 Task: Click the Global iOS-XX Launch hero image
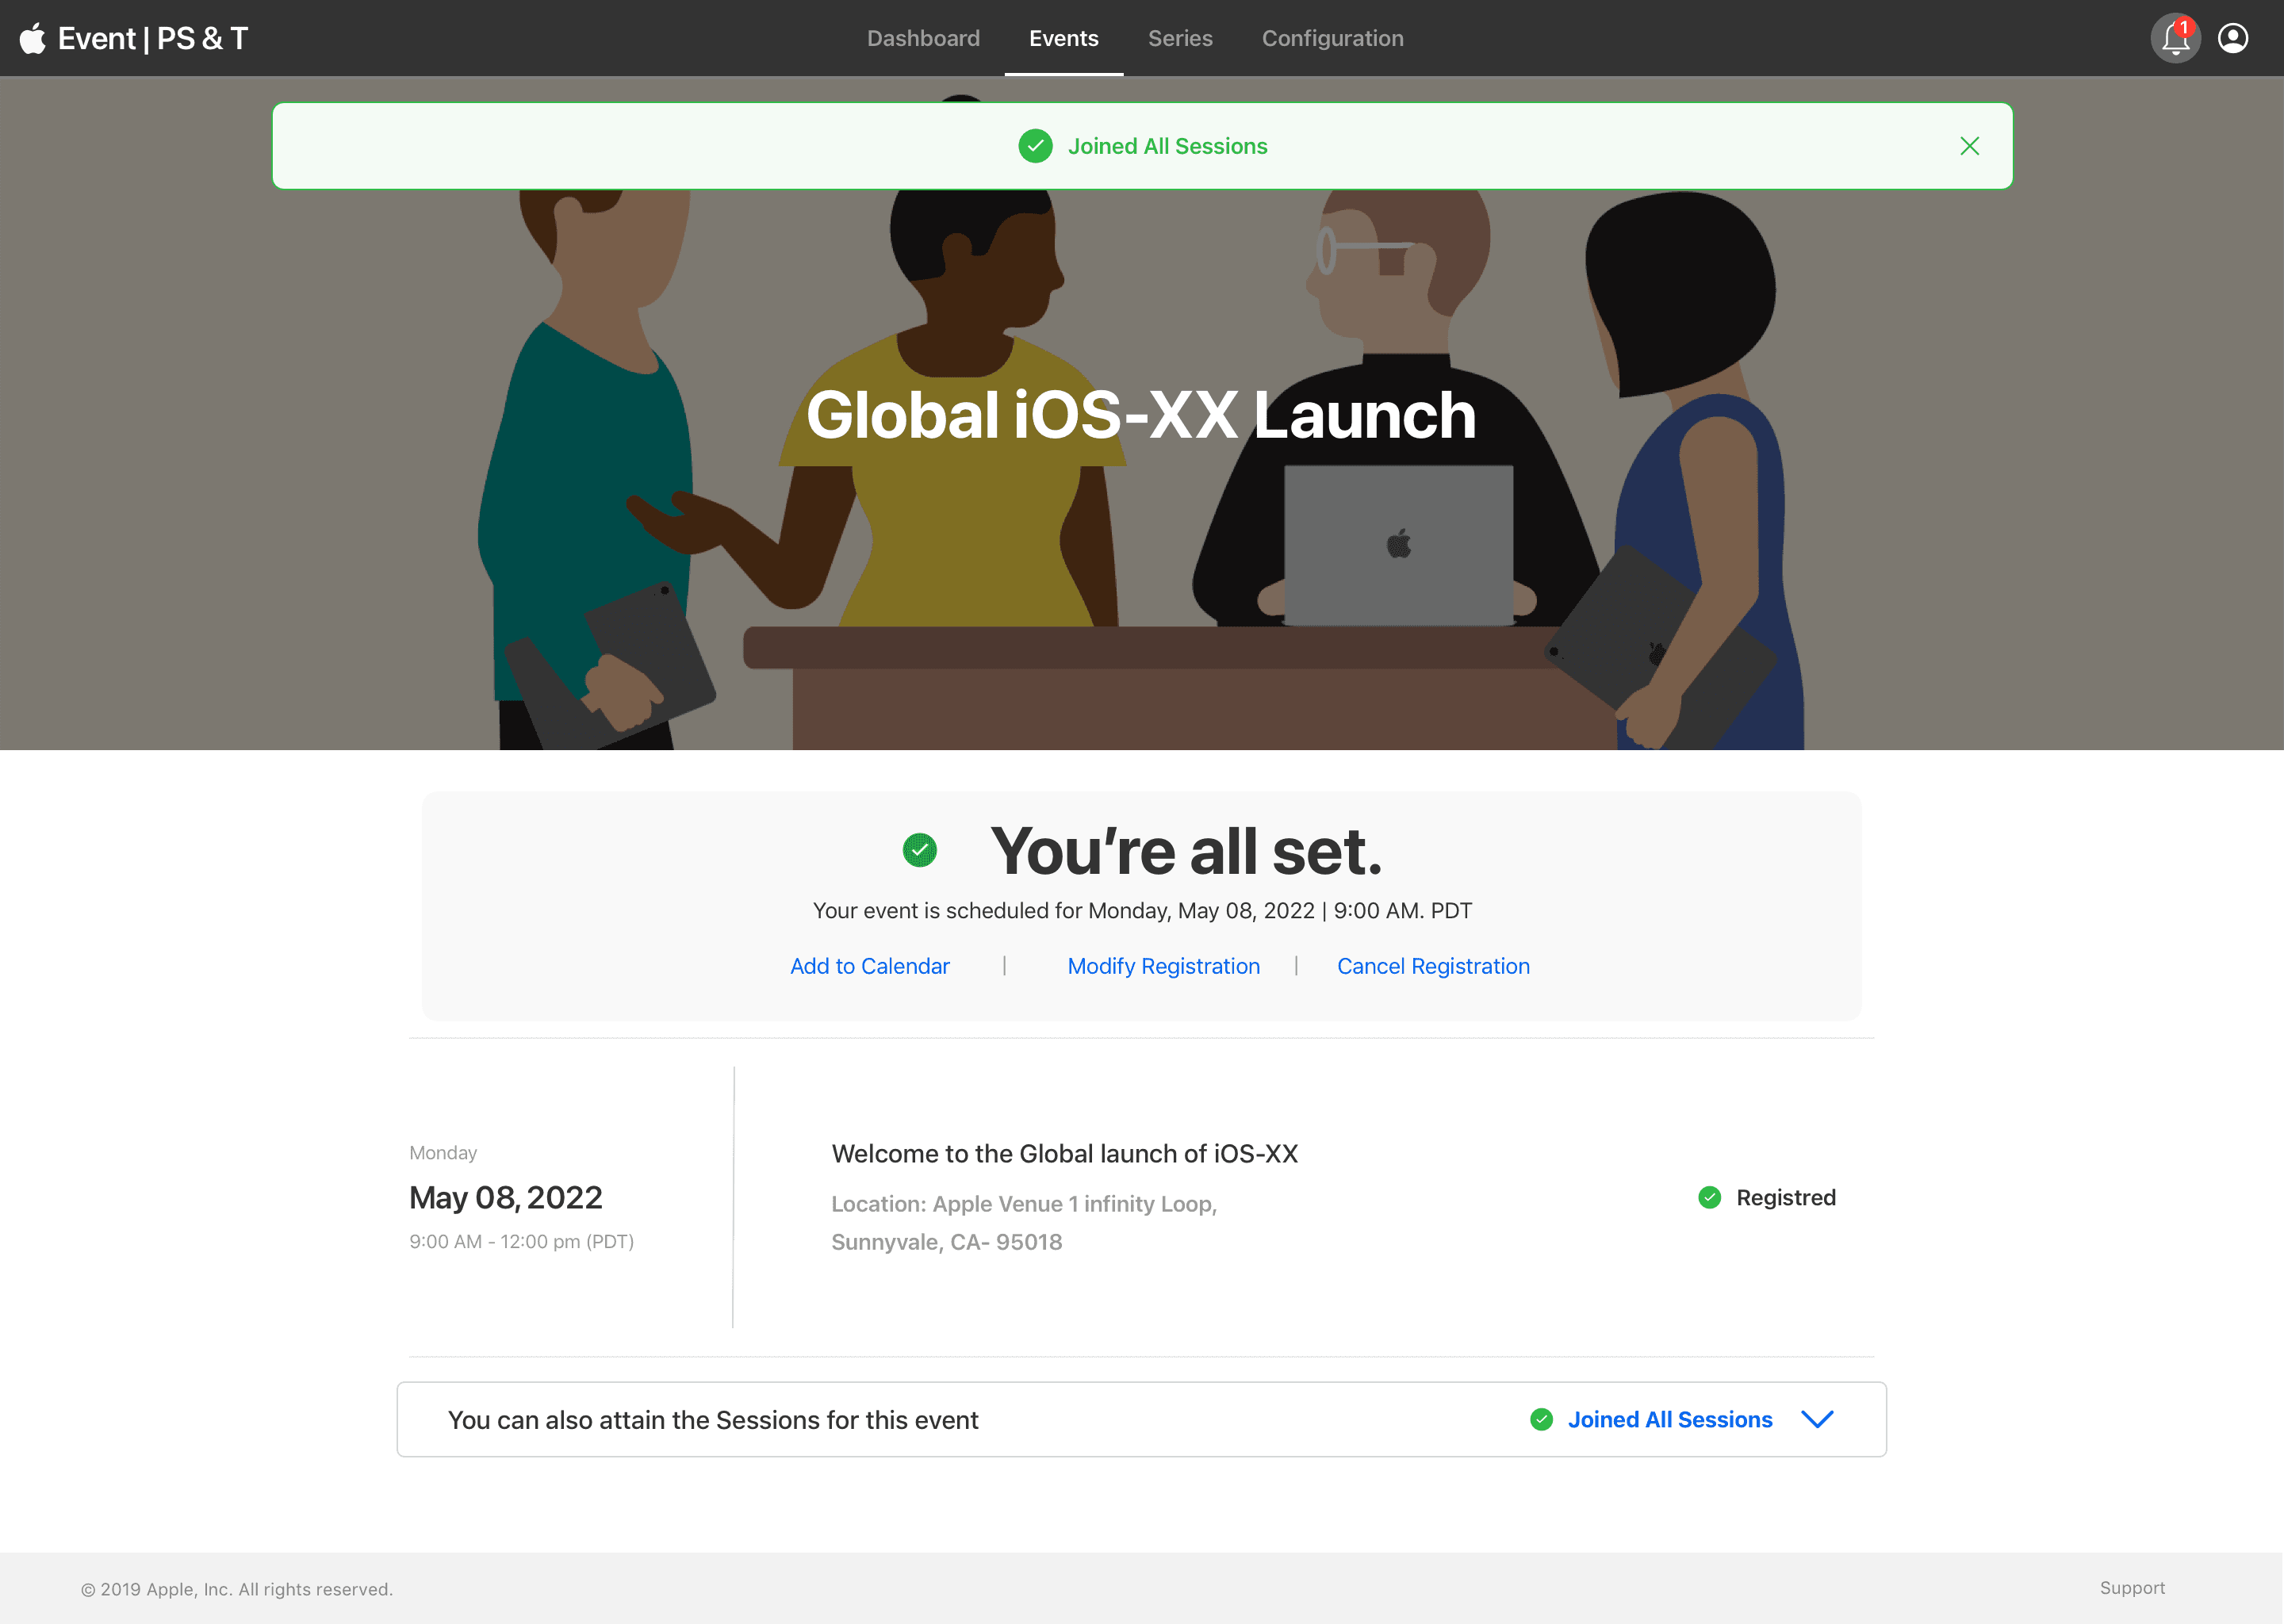(x=1141, y=560)
